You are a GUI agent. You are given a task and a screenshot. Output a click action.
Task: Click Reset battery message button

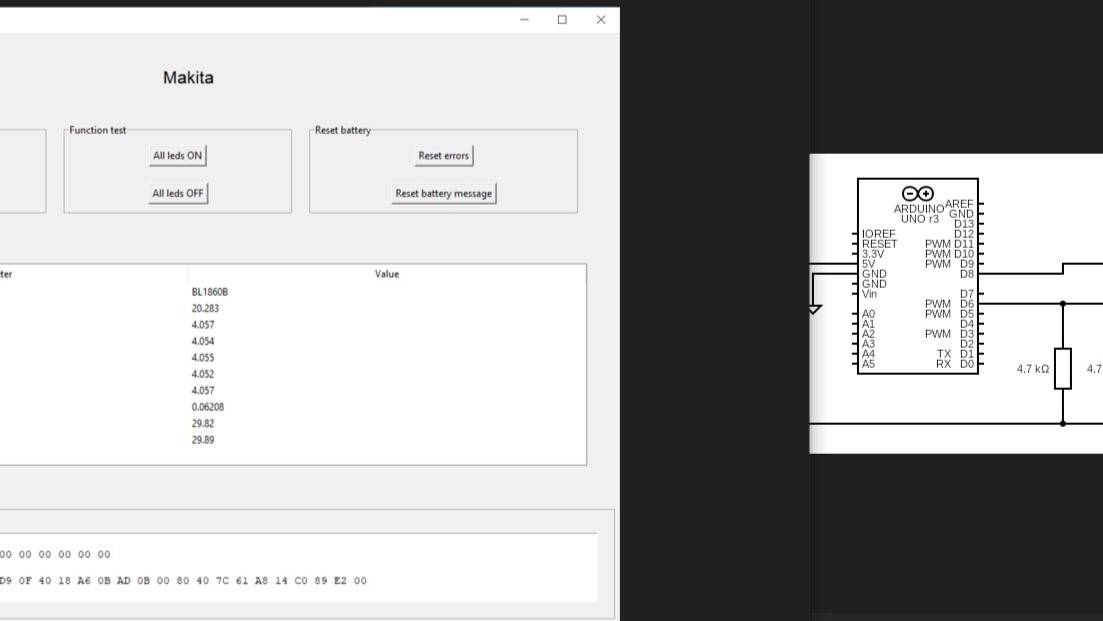pyautogui.click(x=443, y=193)
